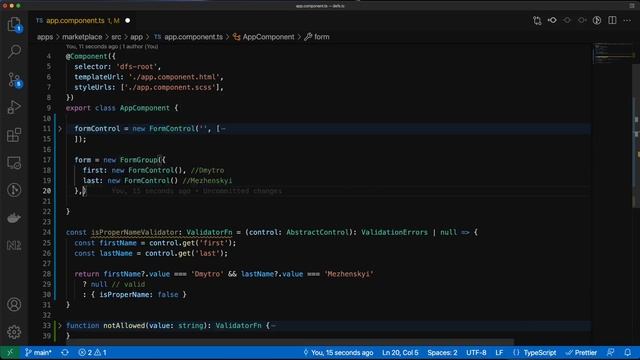Click line number 20 in gutter
Screen dimensions: 640x360
(47, 191)
